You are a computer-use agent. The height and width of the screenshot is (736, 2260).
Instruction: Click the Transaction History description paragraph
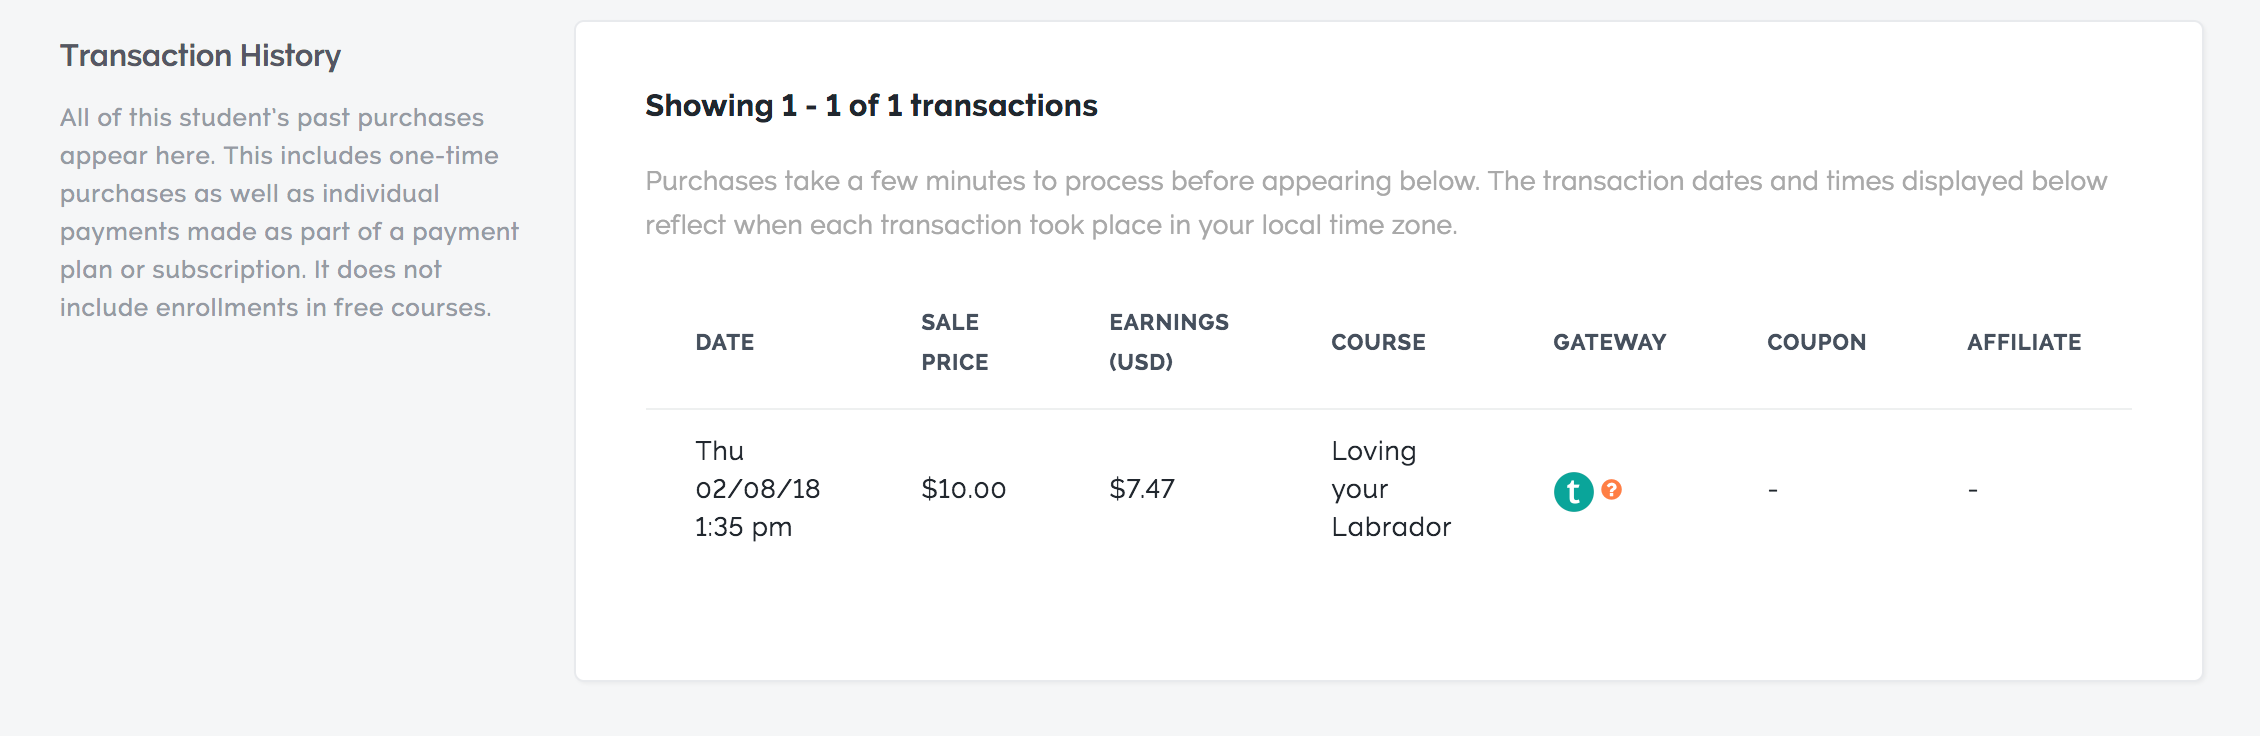tap(289, 212)
